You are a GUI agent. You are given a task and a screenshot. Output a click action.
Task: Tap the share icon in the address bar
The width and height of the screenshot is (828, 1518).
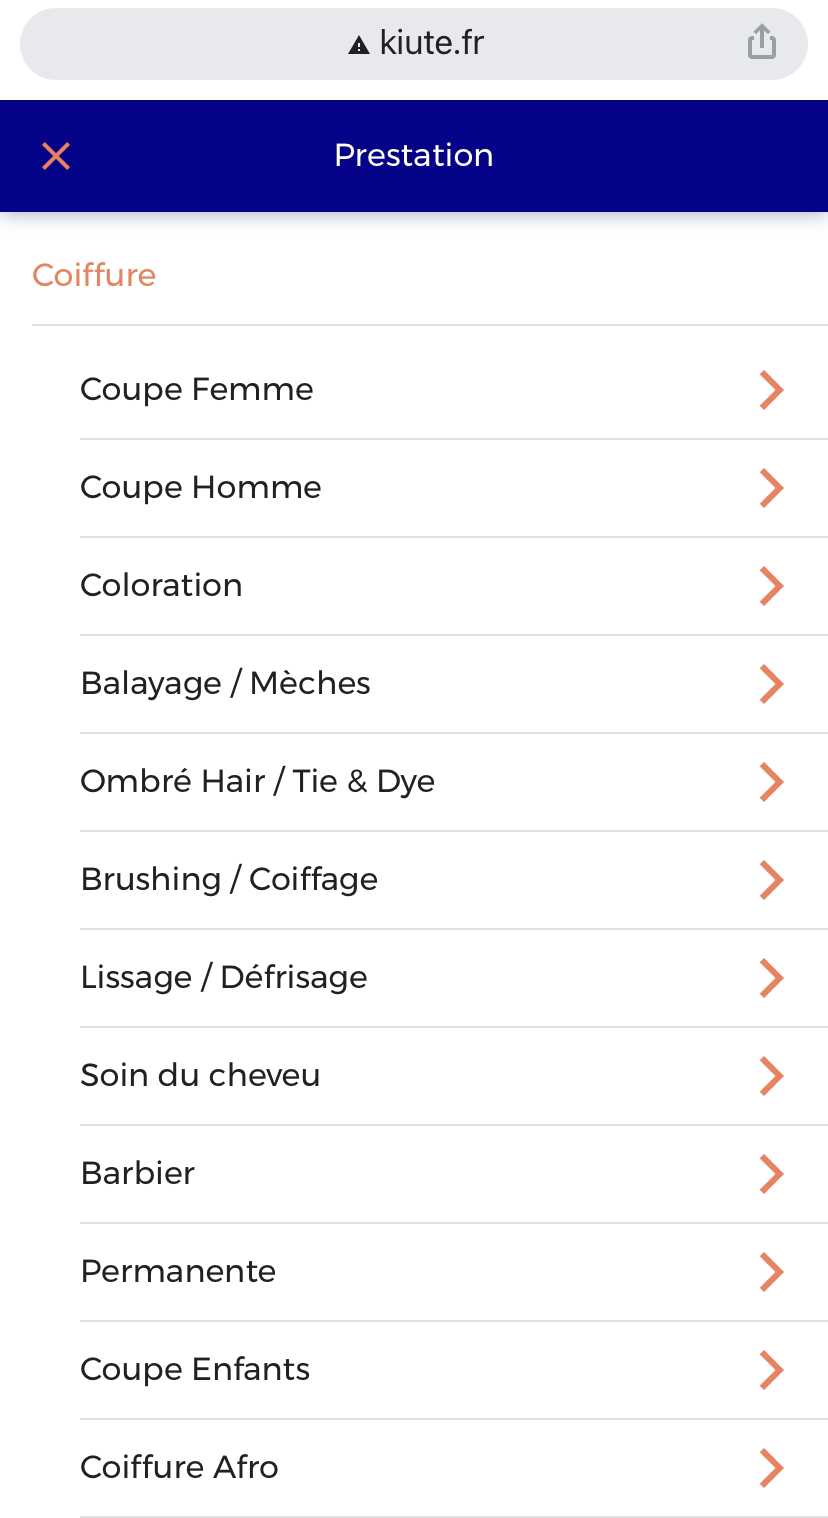761,43
